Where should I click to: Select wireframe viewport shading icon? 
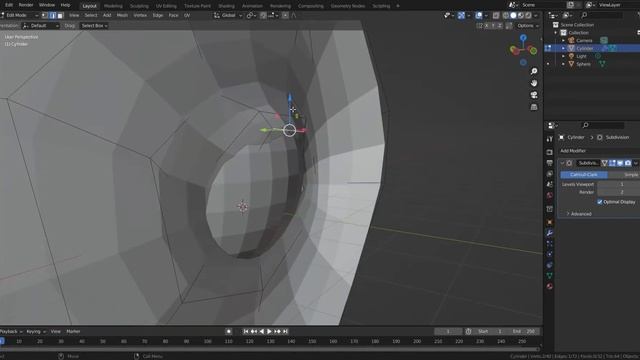tap(506, 15)
